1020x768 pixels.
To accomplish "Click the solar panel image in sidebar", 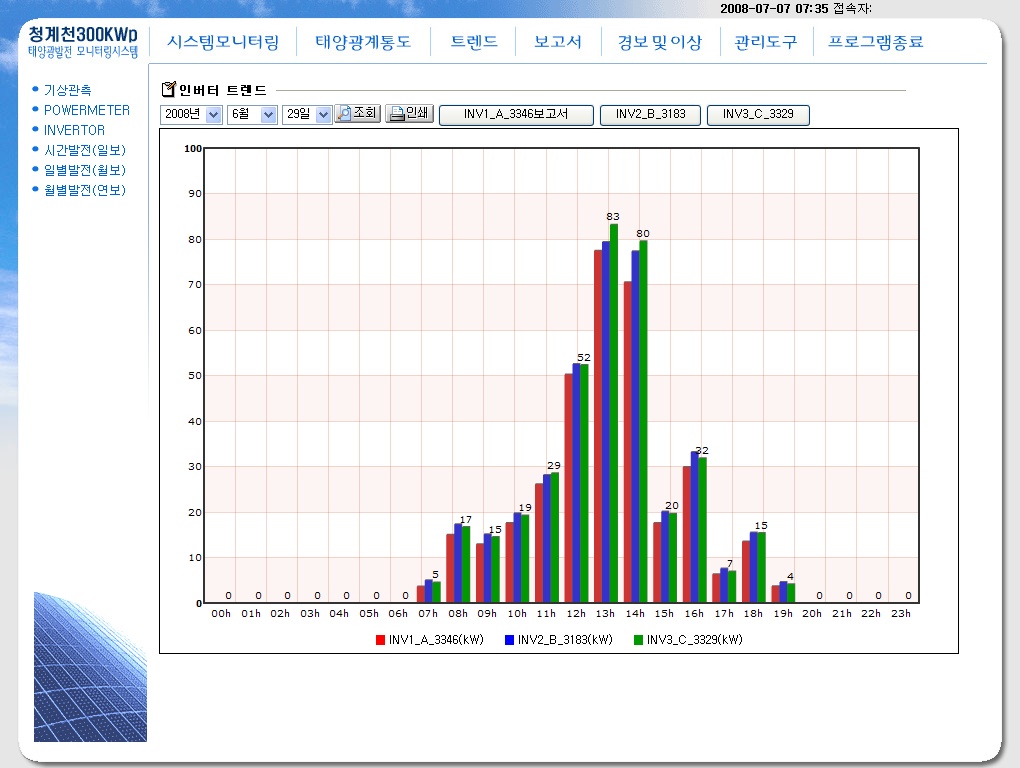I will pyautogui.click(x=90, y=667).
